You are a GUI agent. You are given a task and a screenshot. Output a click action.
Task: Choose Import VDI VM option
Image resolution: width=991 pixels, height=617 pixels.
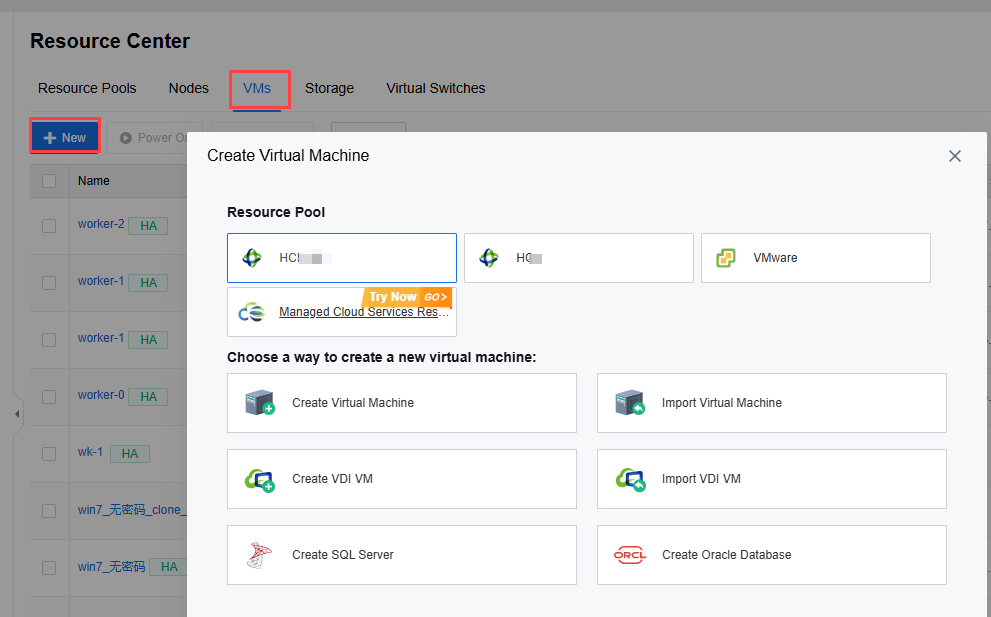pos(772,479)
